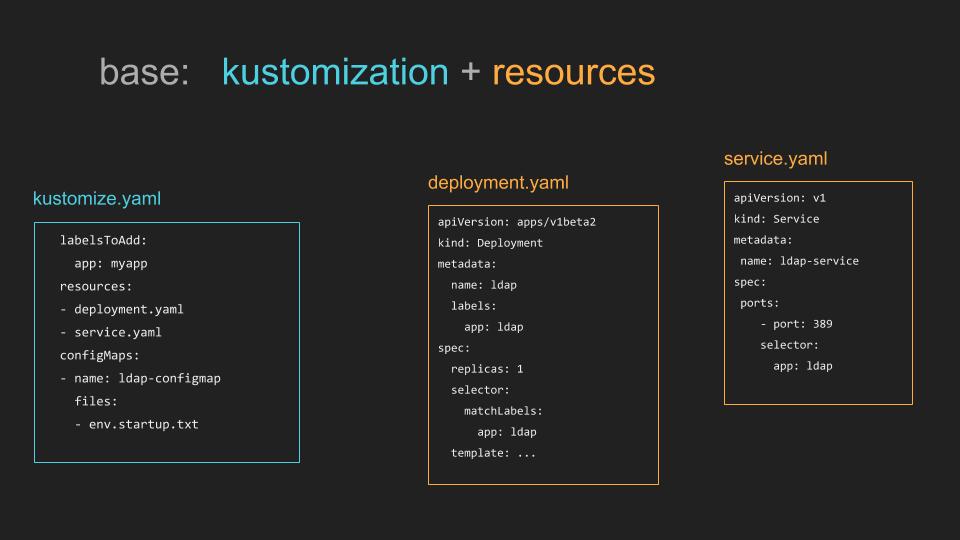The height and width of the screenshot is (540, 960).
Task: Click the 'replicas: 1' line
Action: tap(487, 369)
